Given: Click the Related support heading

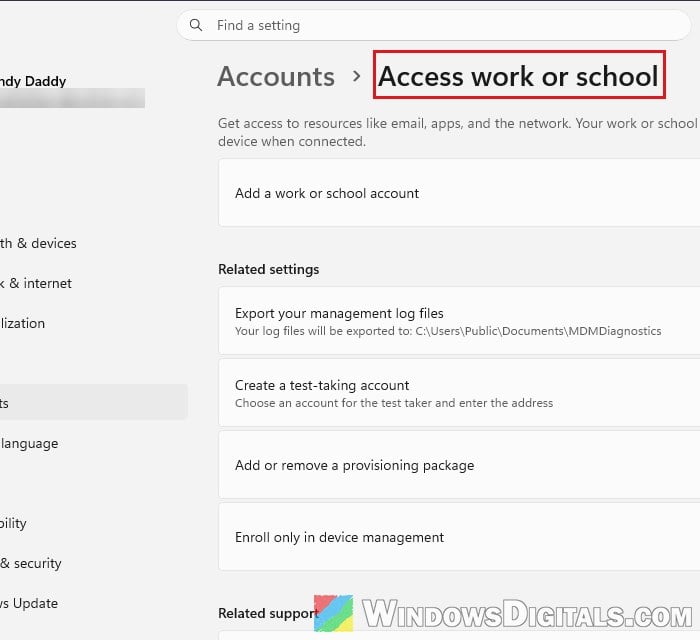Looking at the screenshot, I should tap(268, 613).
